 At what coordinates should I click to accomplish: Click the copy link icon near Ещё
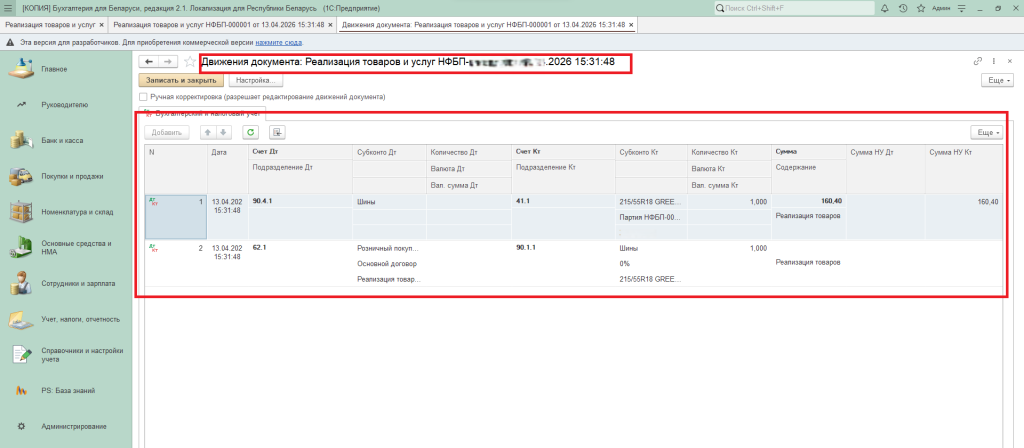tap(978, 62)
